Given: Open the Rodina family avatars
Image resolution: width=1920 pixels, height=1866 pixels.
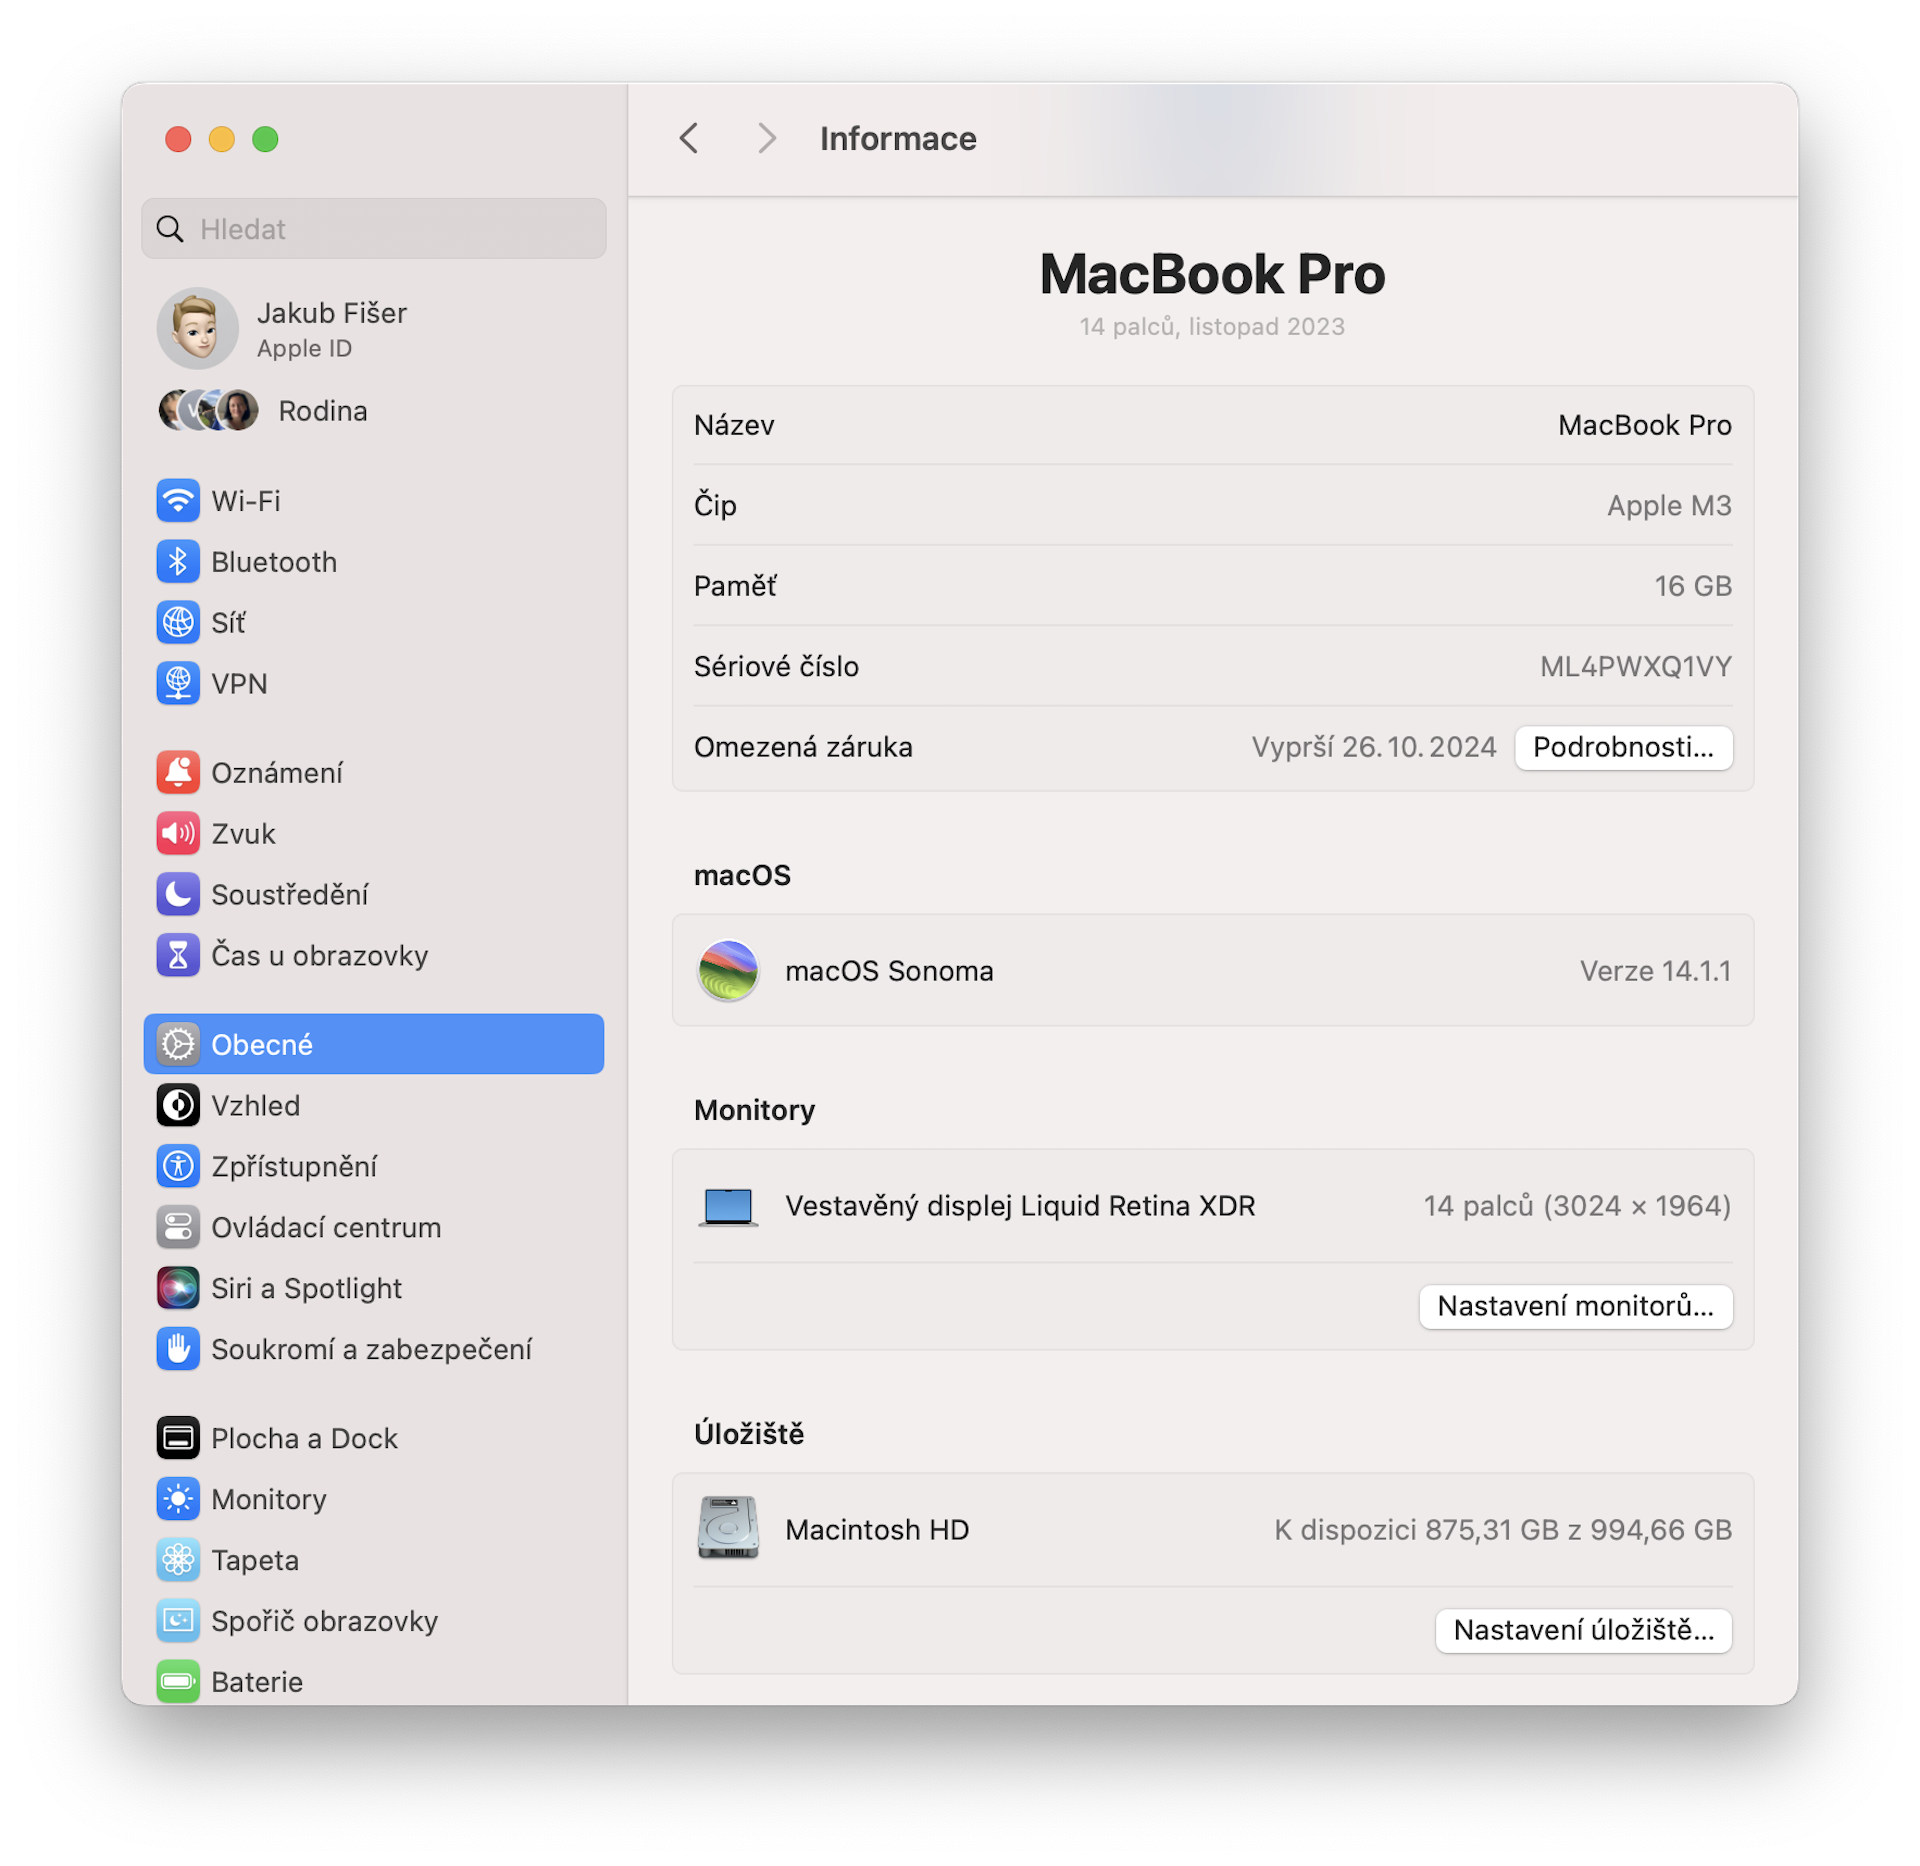Looking at the screenshot, I should pyautogui.click(x=209, y=411).
